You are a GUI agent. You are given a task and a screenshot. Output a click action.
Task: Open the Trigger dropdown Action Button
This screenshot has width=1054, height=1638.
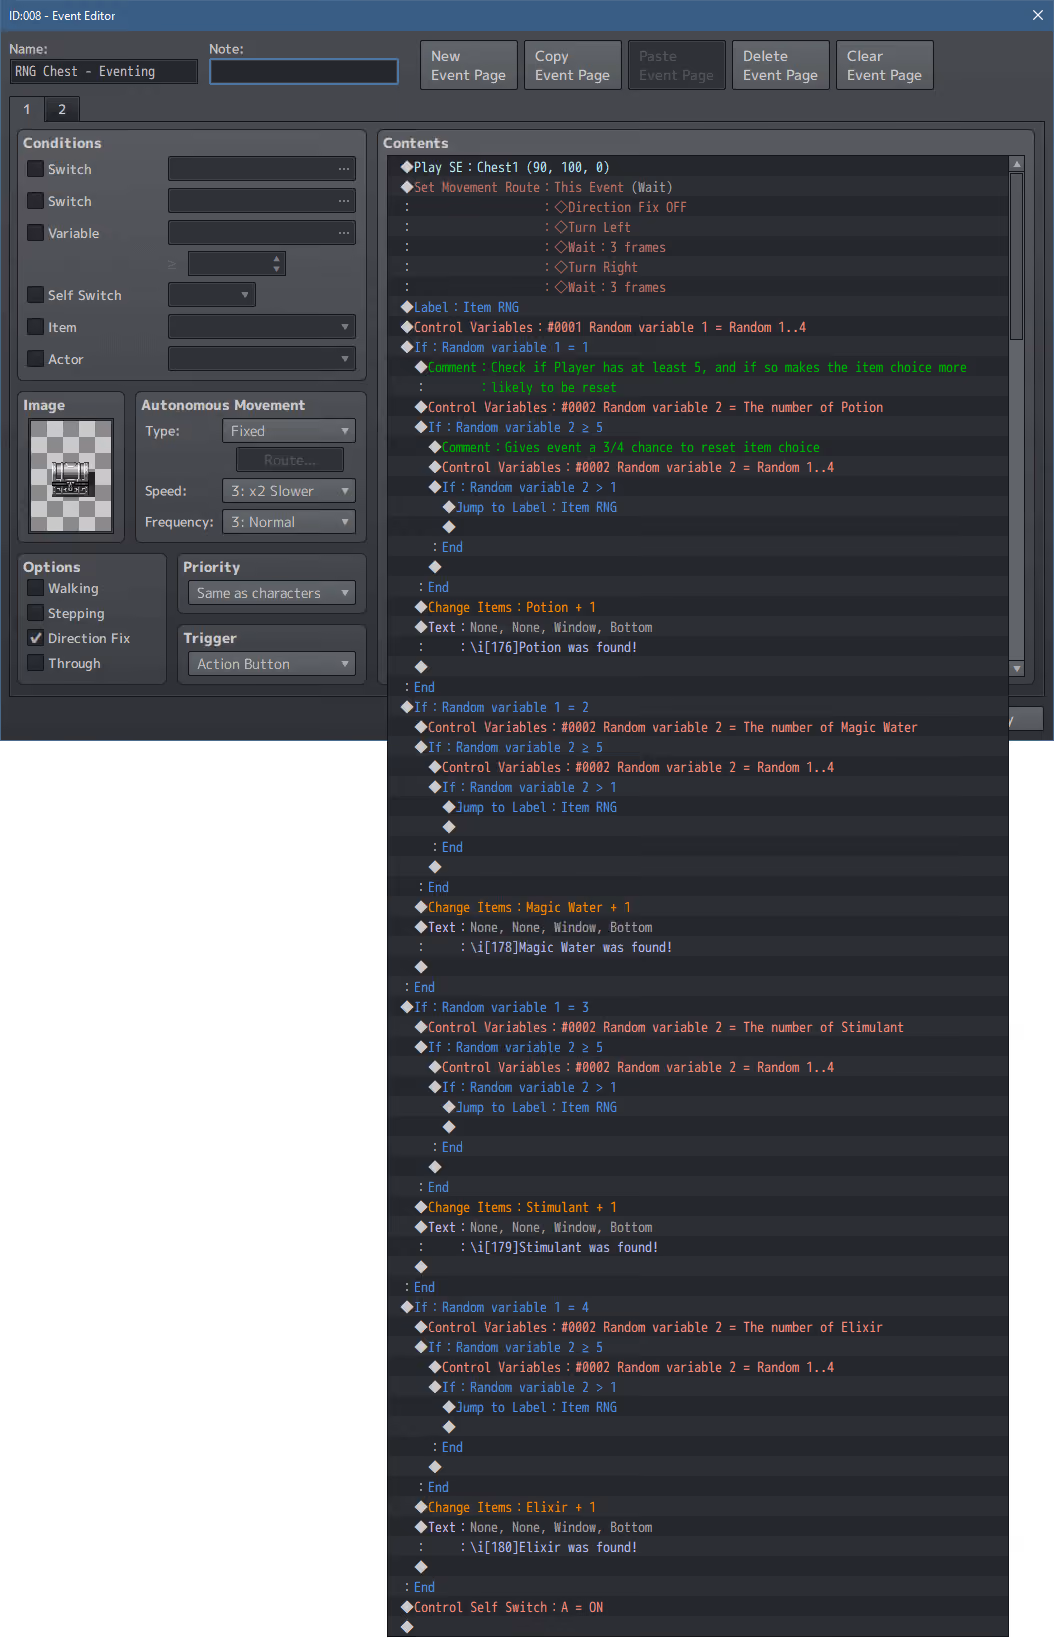click(272, 664)
